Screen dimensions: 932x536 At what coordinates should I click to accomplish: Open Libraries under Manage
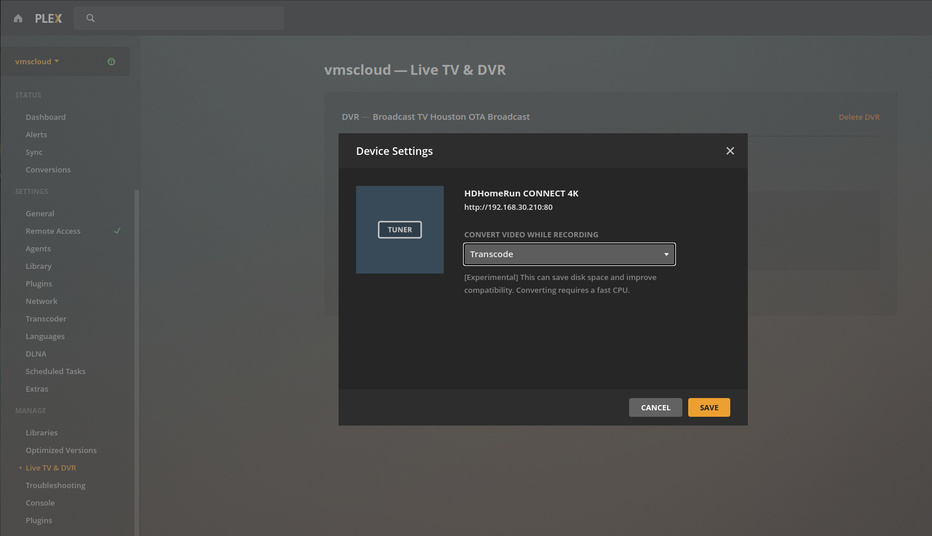(x=42, y=433)
